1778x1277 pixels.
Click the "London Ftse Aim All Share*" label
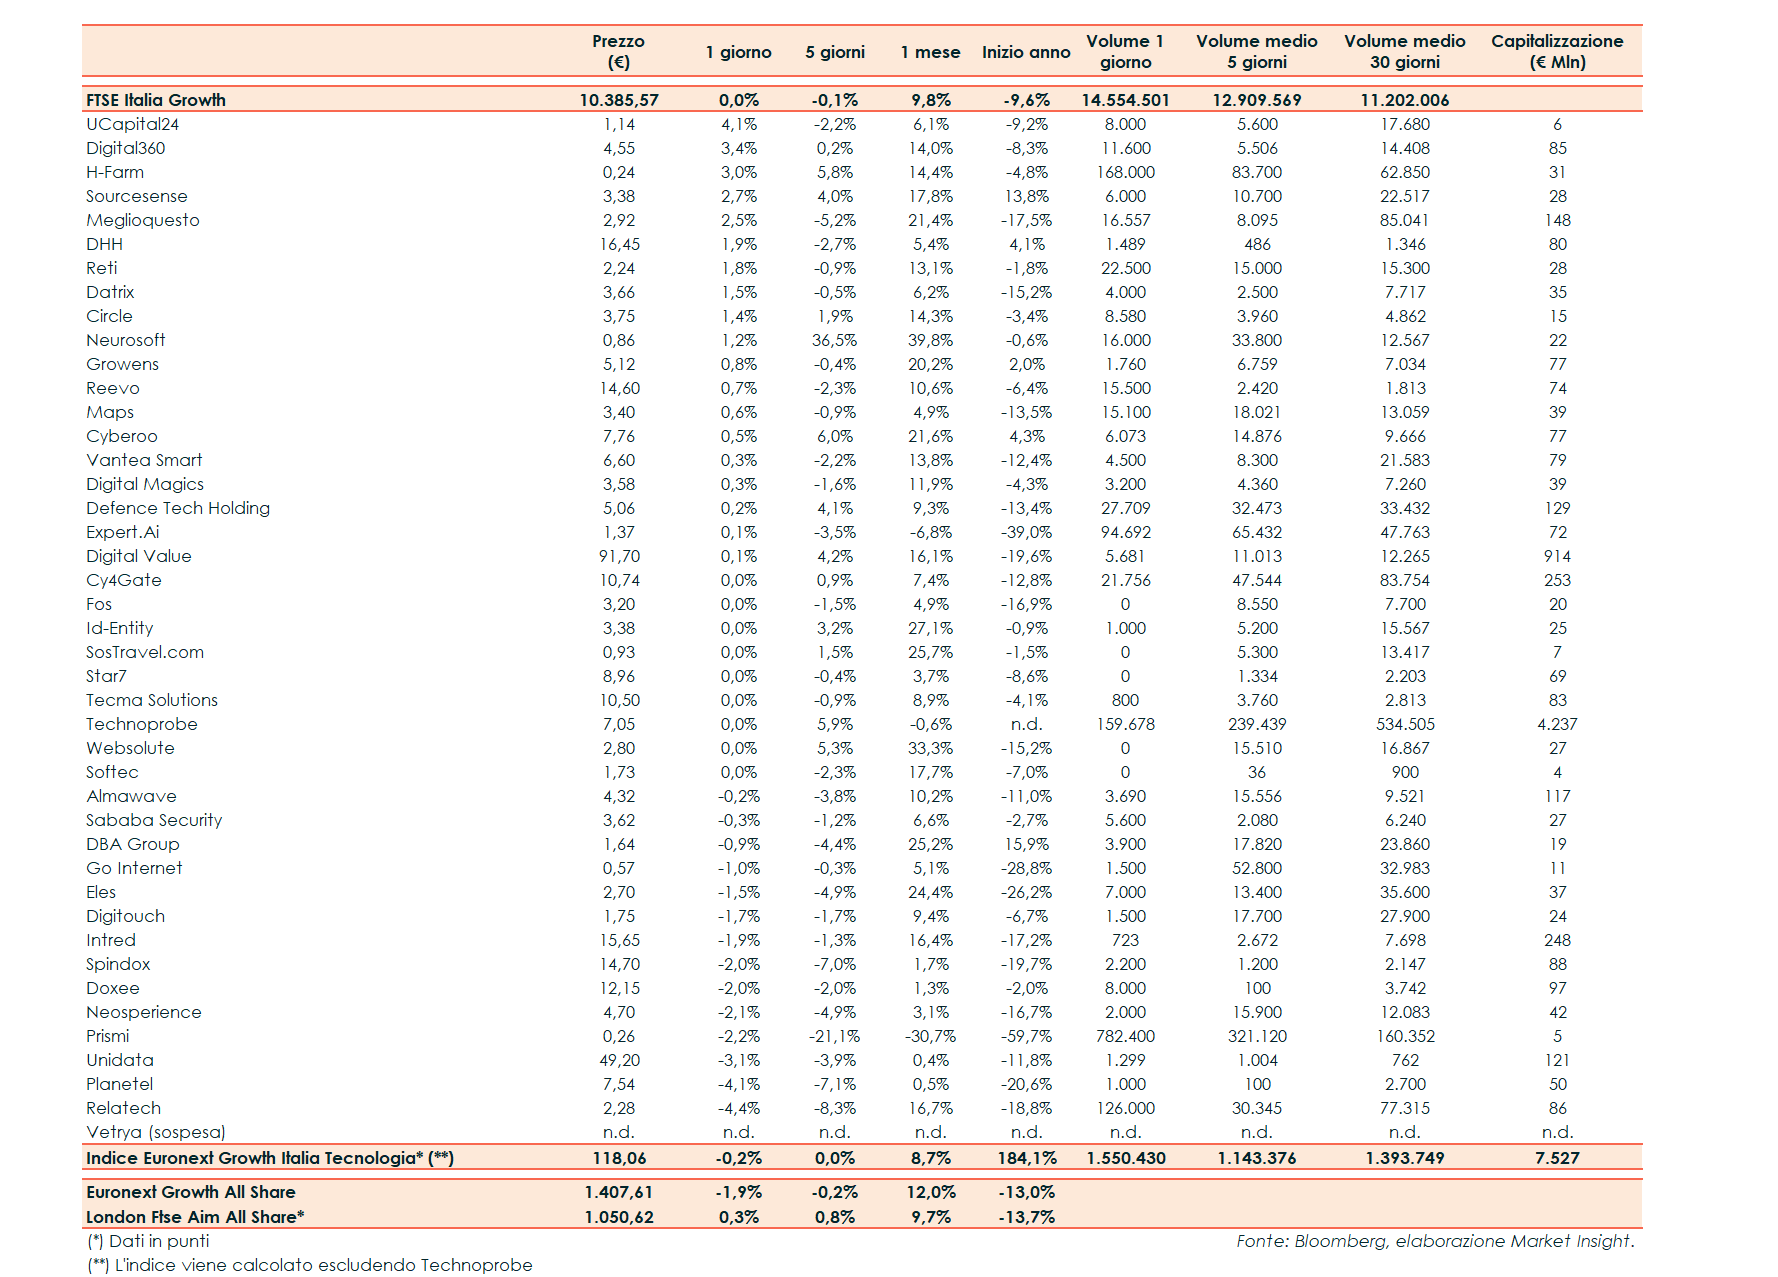tap(195, 1217)
